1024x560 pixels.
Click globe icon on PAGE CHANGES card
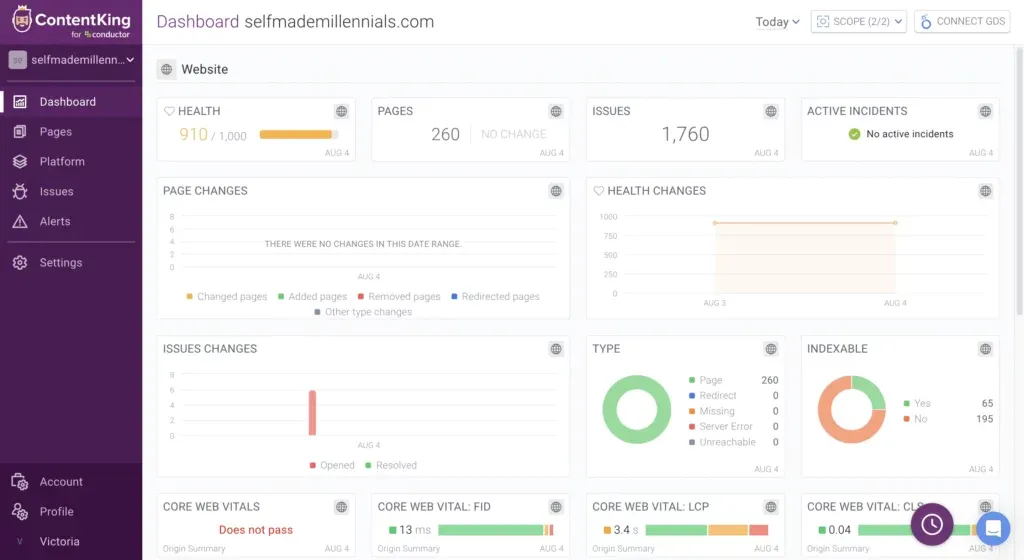(556, 191)
